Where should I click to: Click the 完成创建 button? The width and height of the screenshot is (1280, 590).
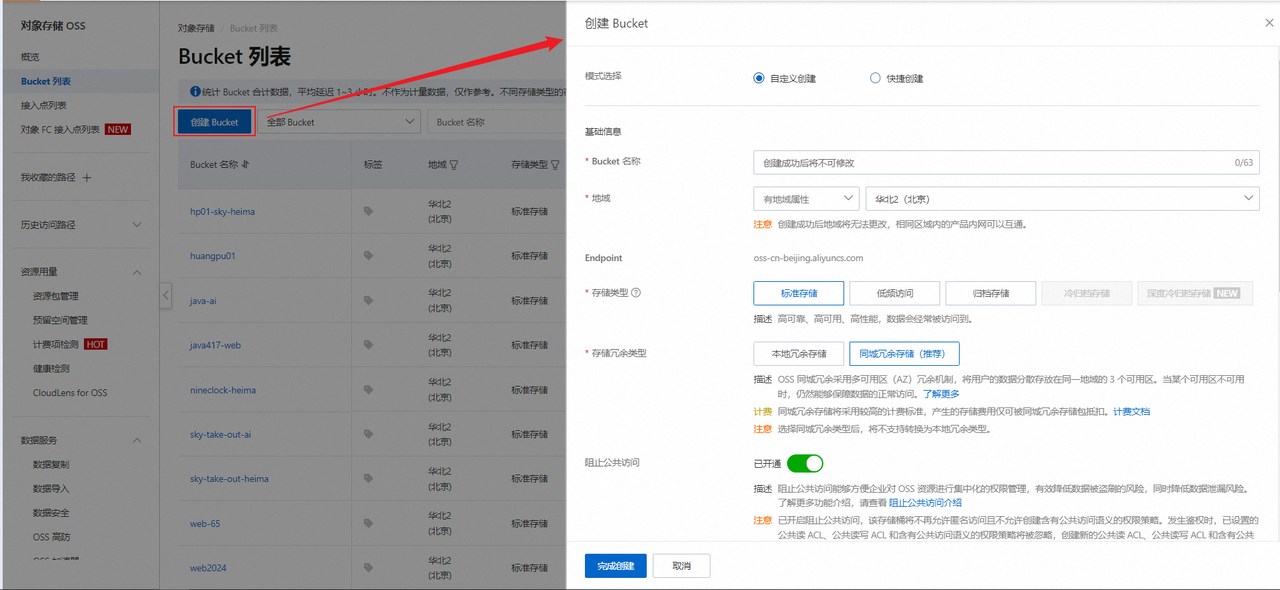(x=616, y=565)
